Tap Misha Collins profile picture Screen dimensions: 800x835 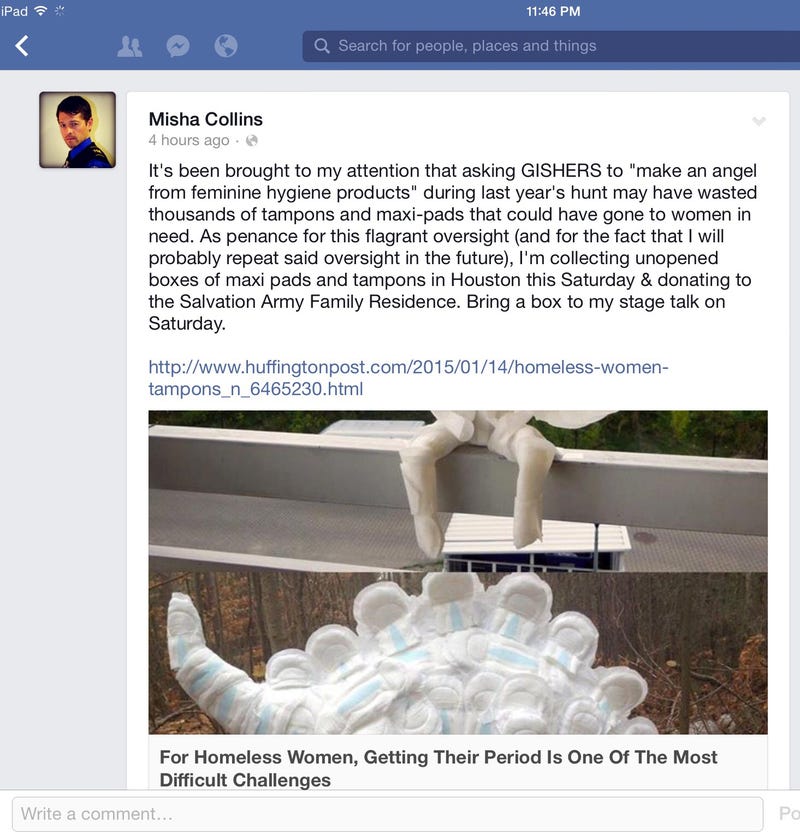(x=78, y=130)
